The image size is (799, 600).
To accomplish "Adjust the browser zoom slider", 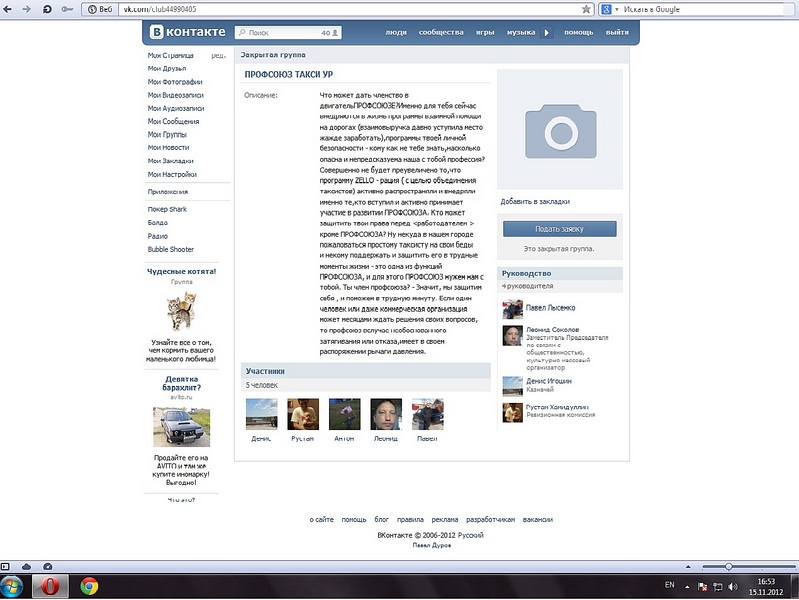I will 729,566.
